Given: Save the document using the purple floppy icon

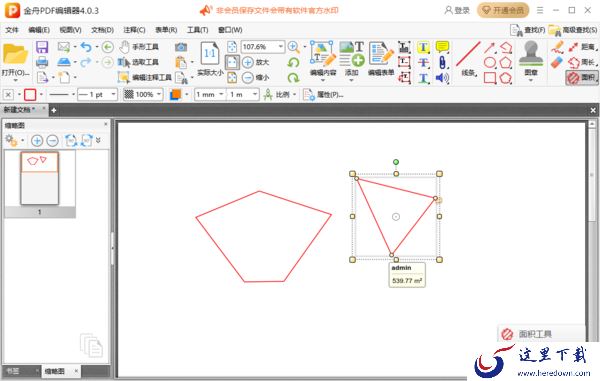Looking at the screenshot, I should click(x=42, y=47).
